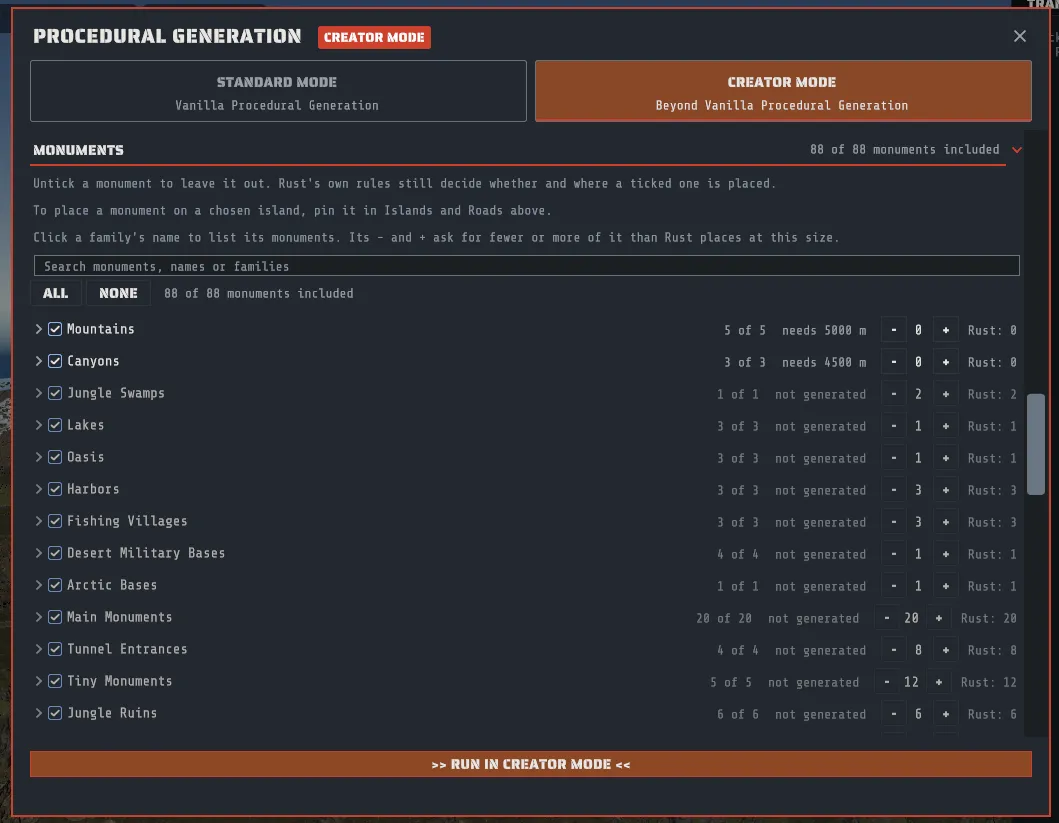This screenshot has height=823, width=1059.
Task: Expand the Canyons family row
Action: 38,361
